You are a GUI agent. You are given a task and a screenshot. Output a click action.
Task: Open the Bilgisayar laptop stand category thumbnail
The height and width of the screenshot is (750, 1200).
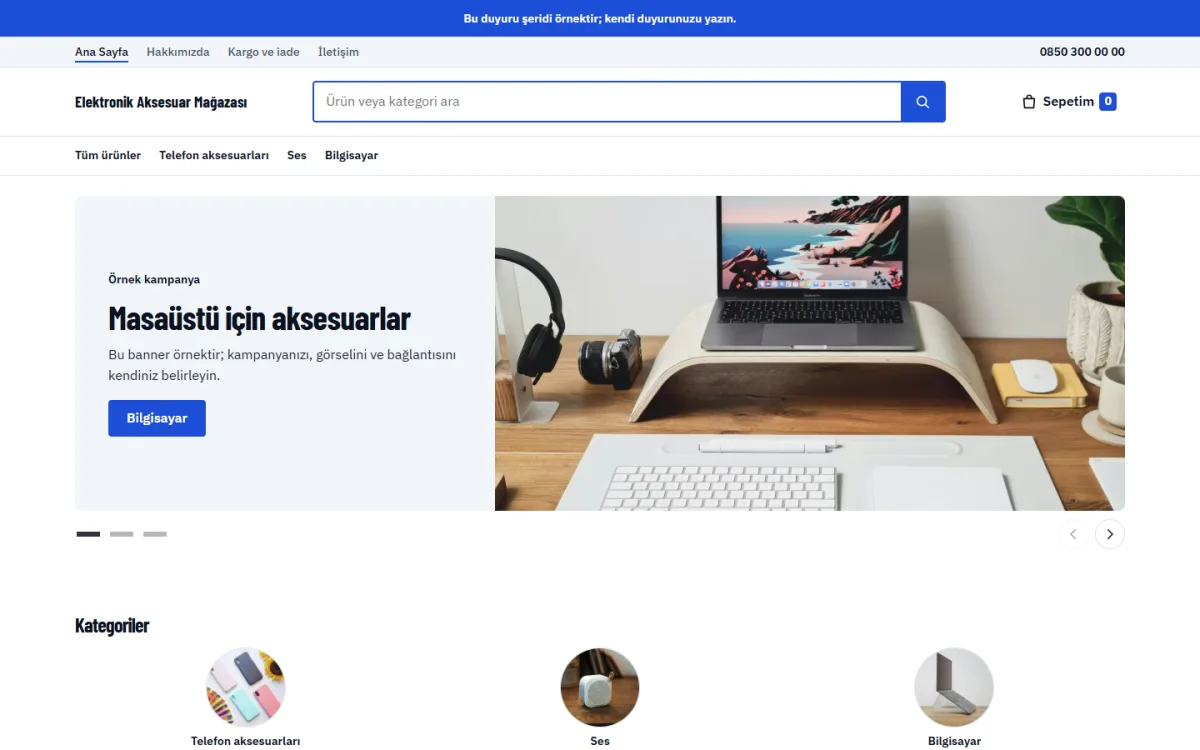[x=954, y=687]
